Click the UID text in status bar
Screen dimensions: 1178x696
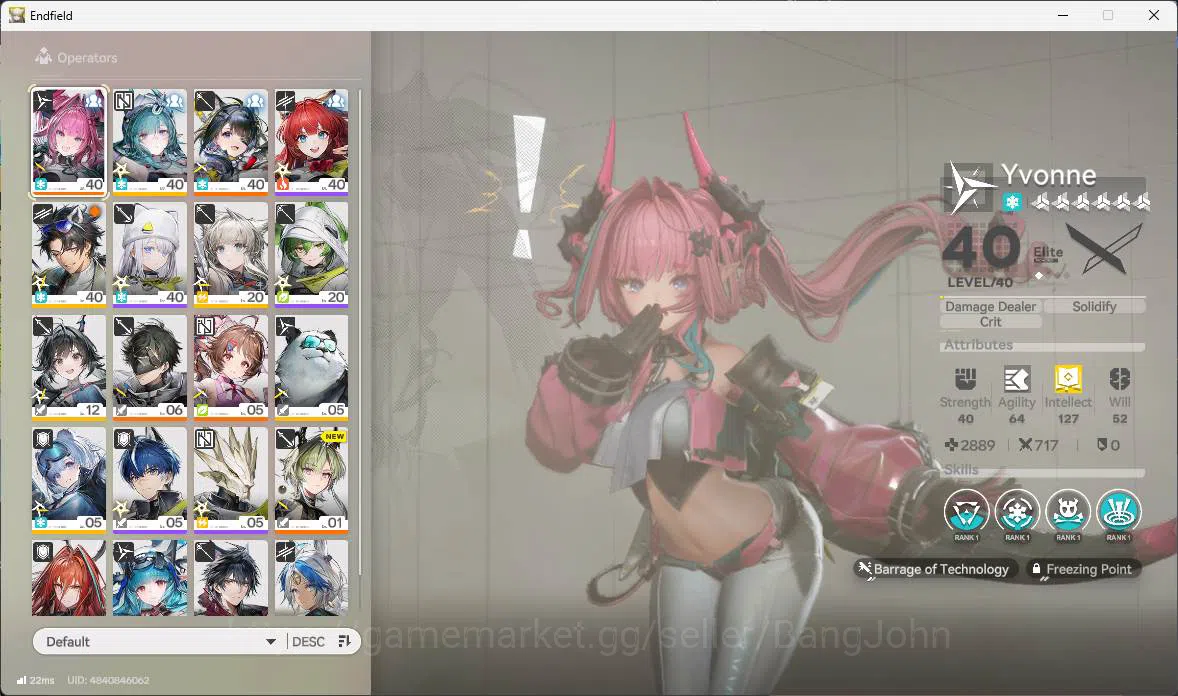[x=108, y=680]
